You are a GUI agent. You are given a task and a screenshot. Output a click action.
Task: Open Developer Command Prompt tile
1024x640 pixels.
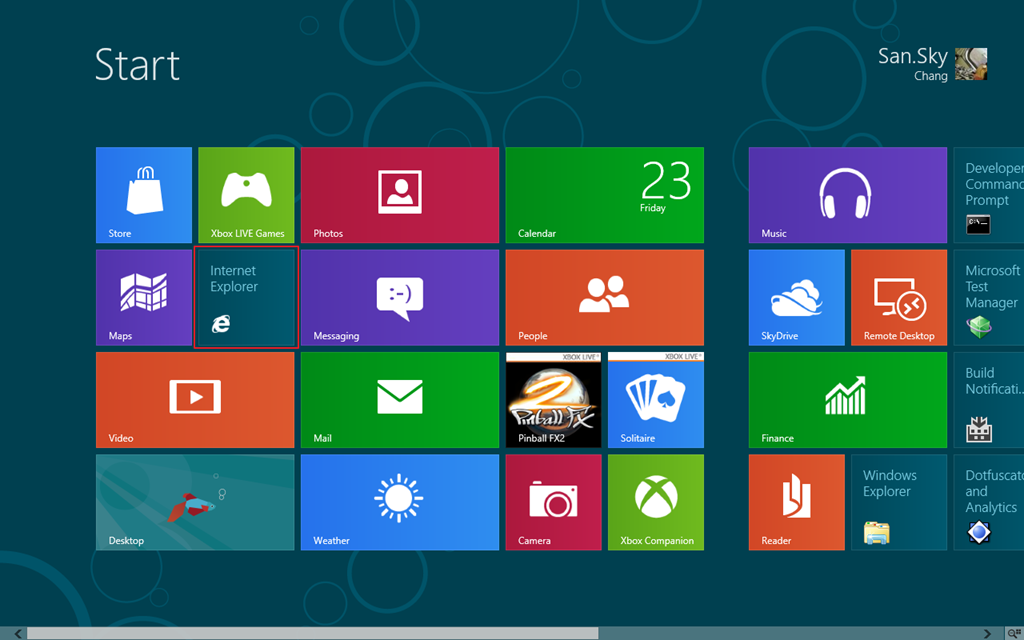[x=989, y=195]
